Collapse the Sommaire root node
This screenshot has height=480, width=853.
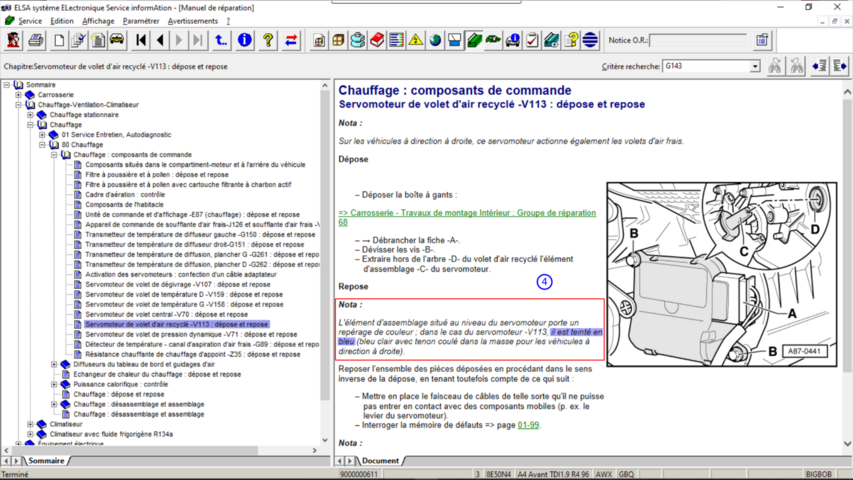pos(7,85)
